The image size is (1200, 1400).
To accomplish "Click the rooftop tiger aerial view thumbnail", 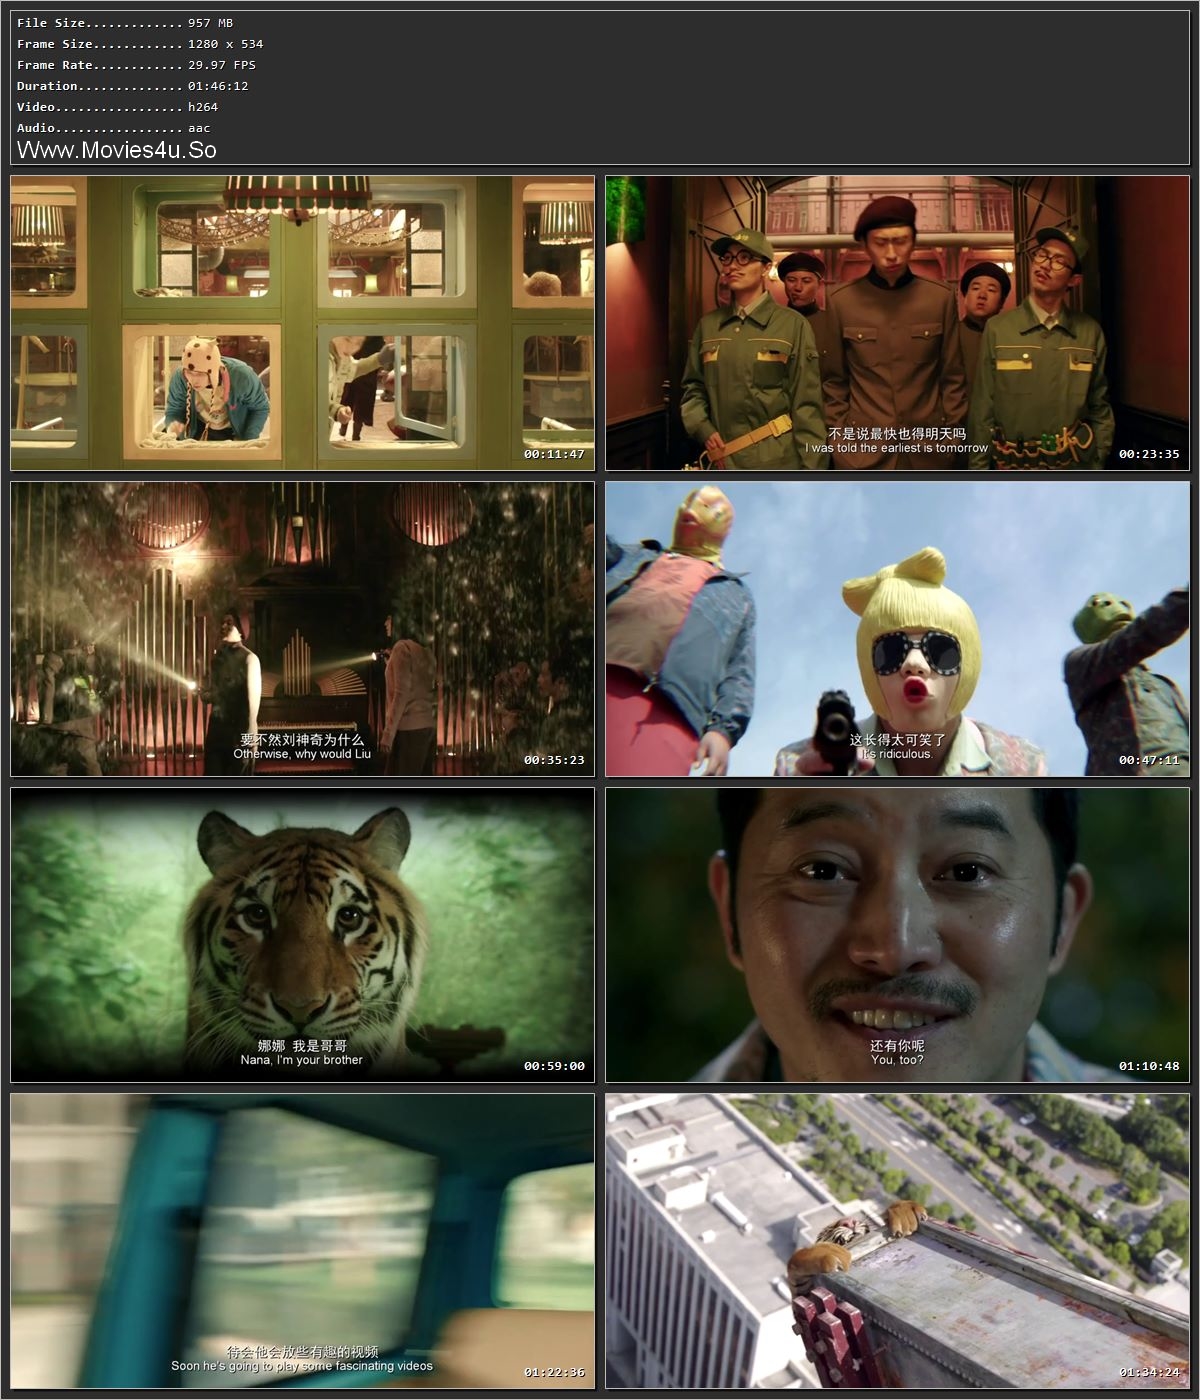I will click(898, 1243).
